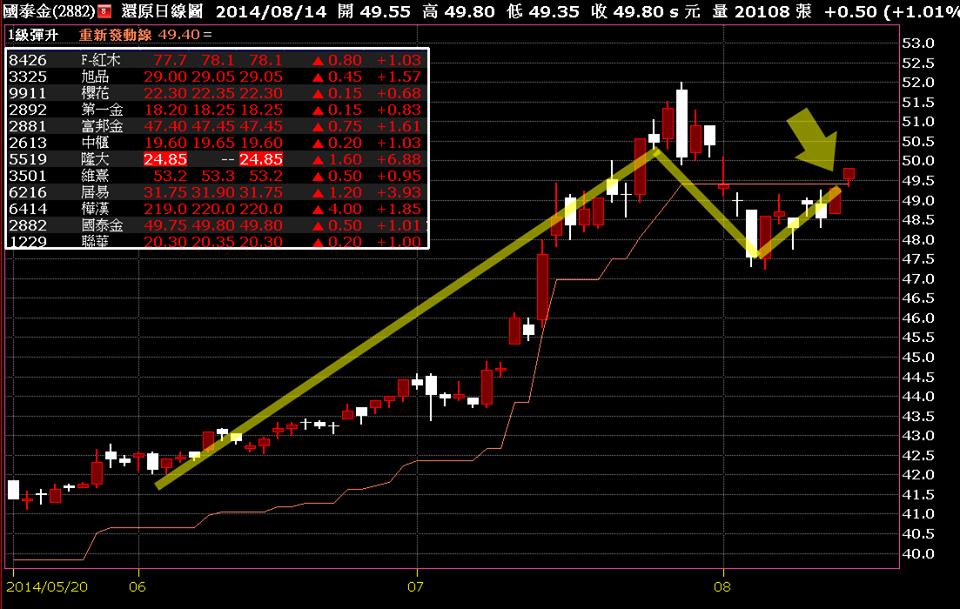Click the 40.0 price axis label
The height and width of the screenshot is (609, 960).
point(918,554)
